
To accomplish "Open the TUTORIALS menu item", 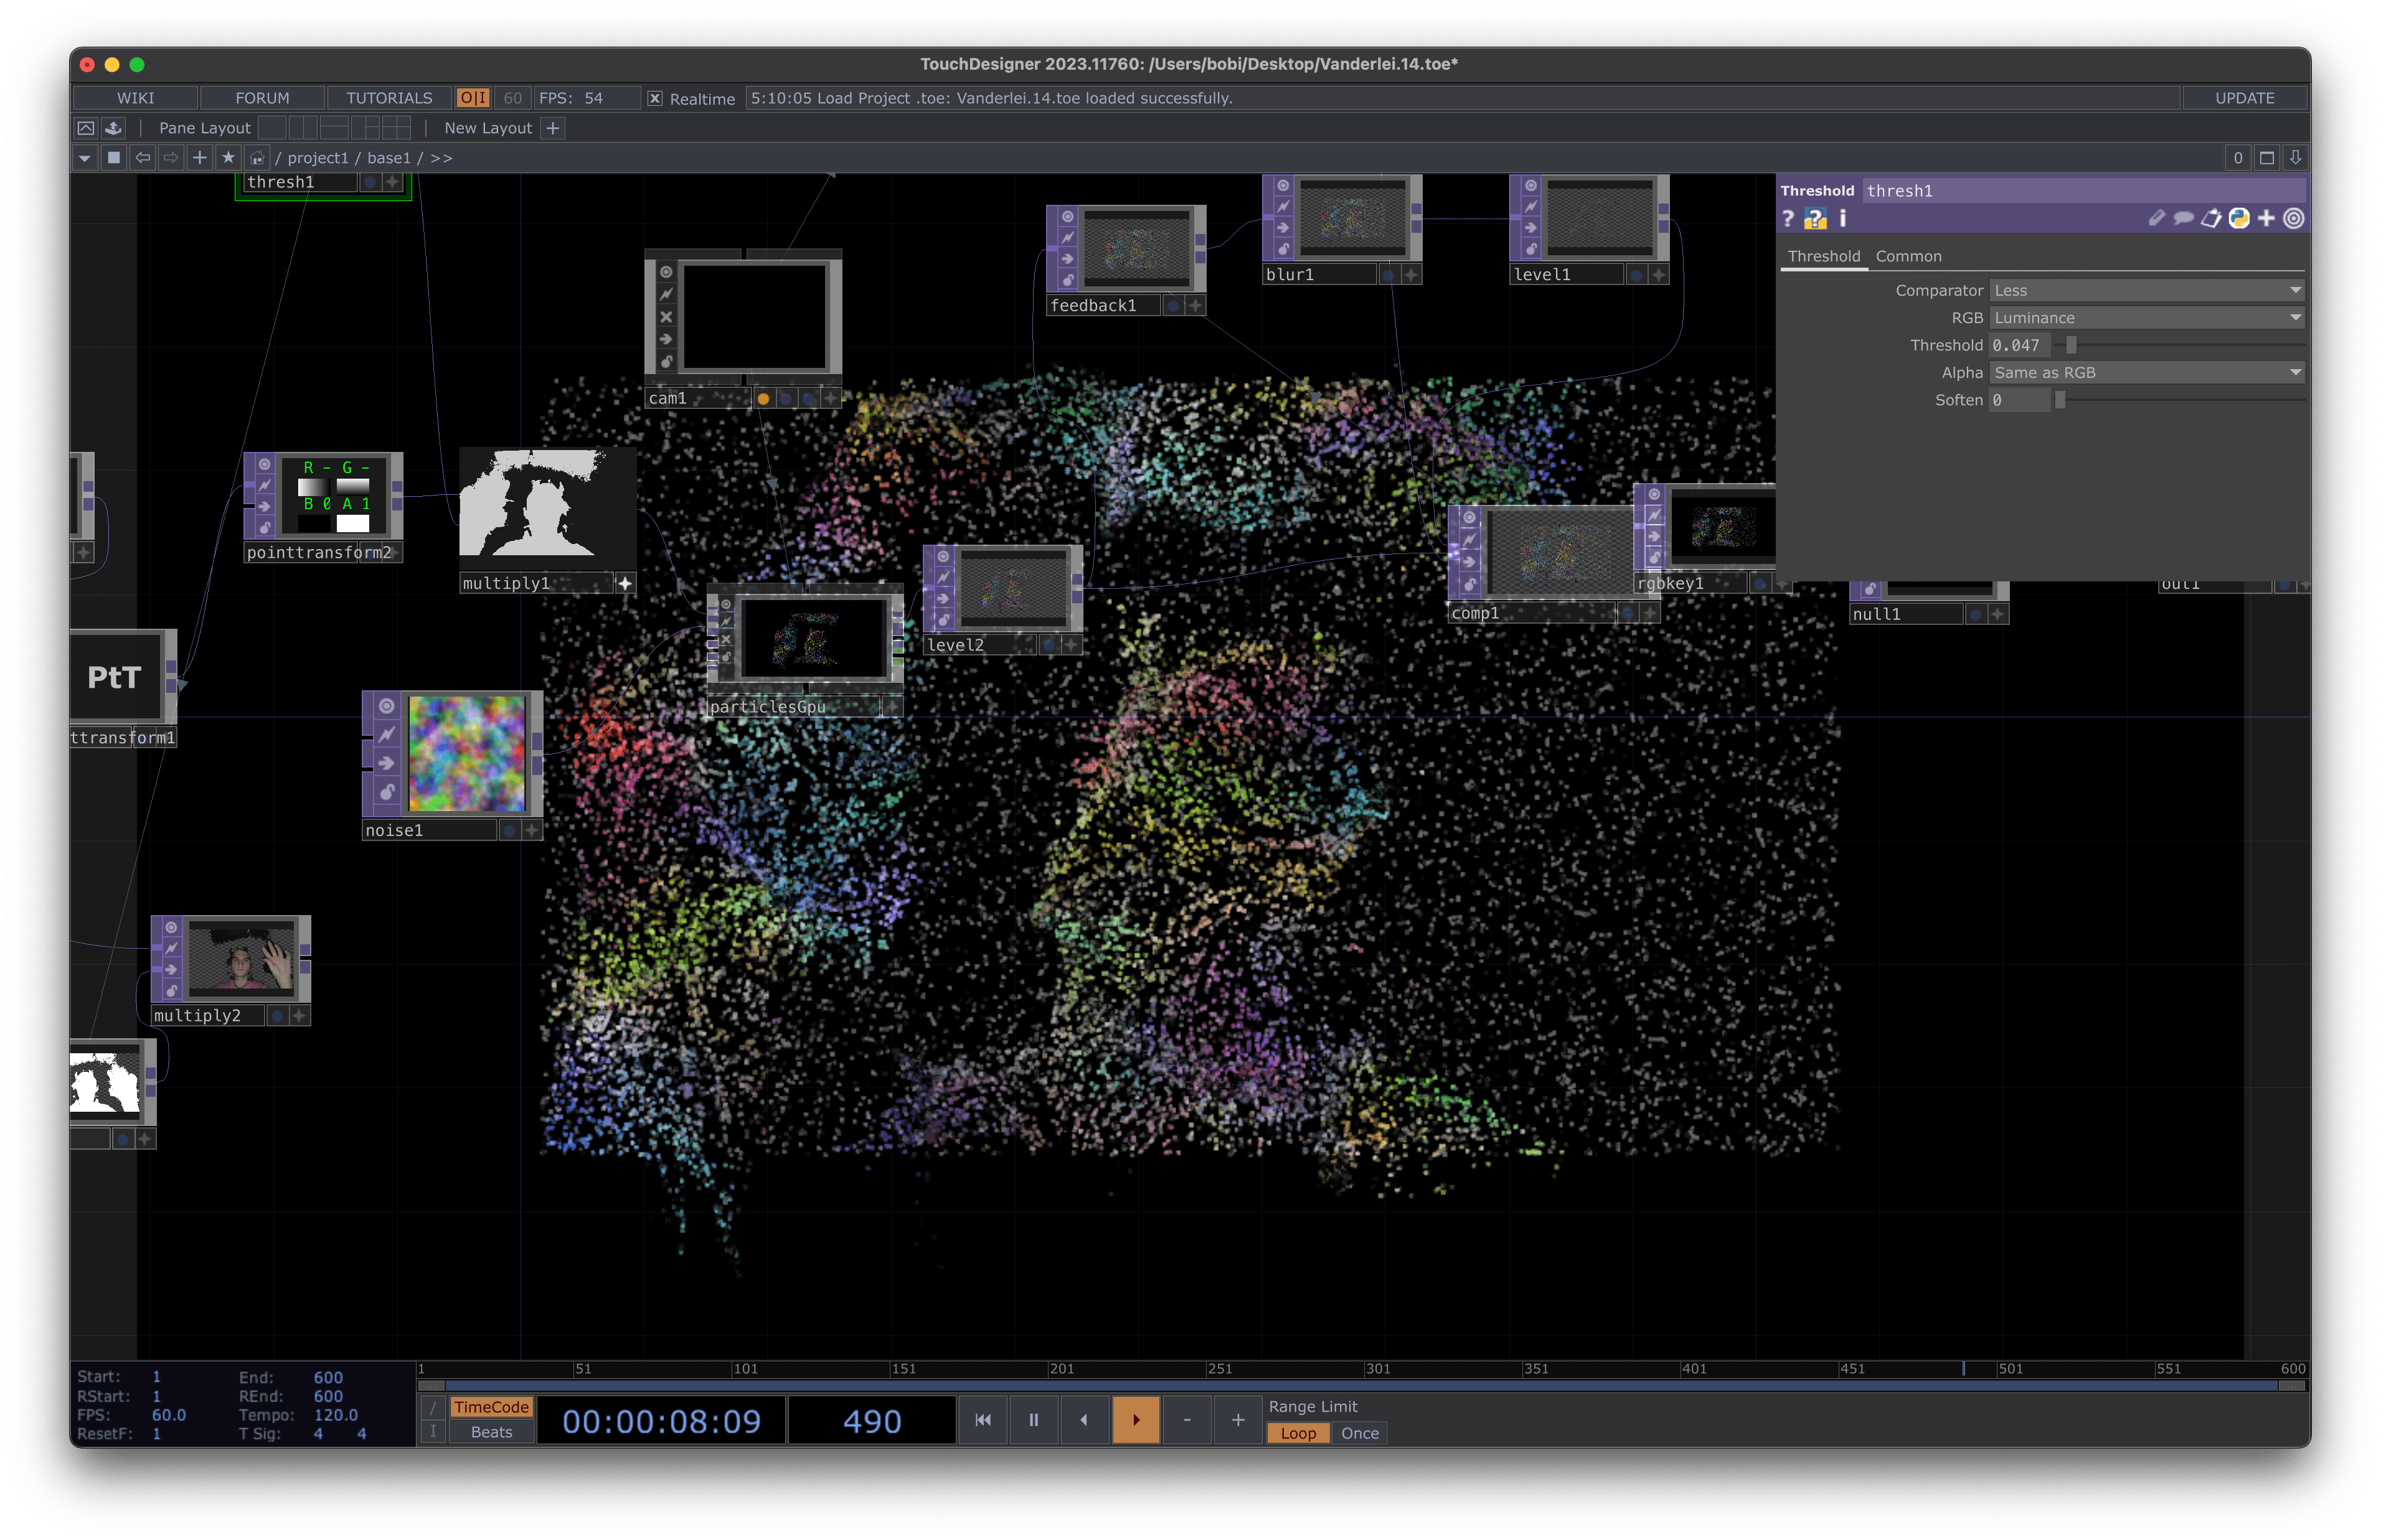I will 389,98.
